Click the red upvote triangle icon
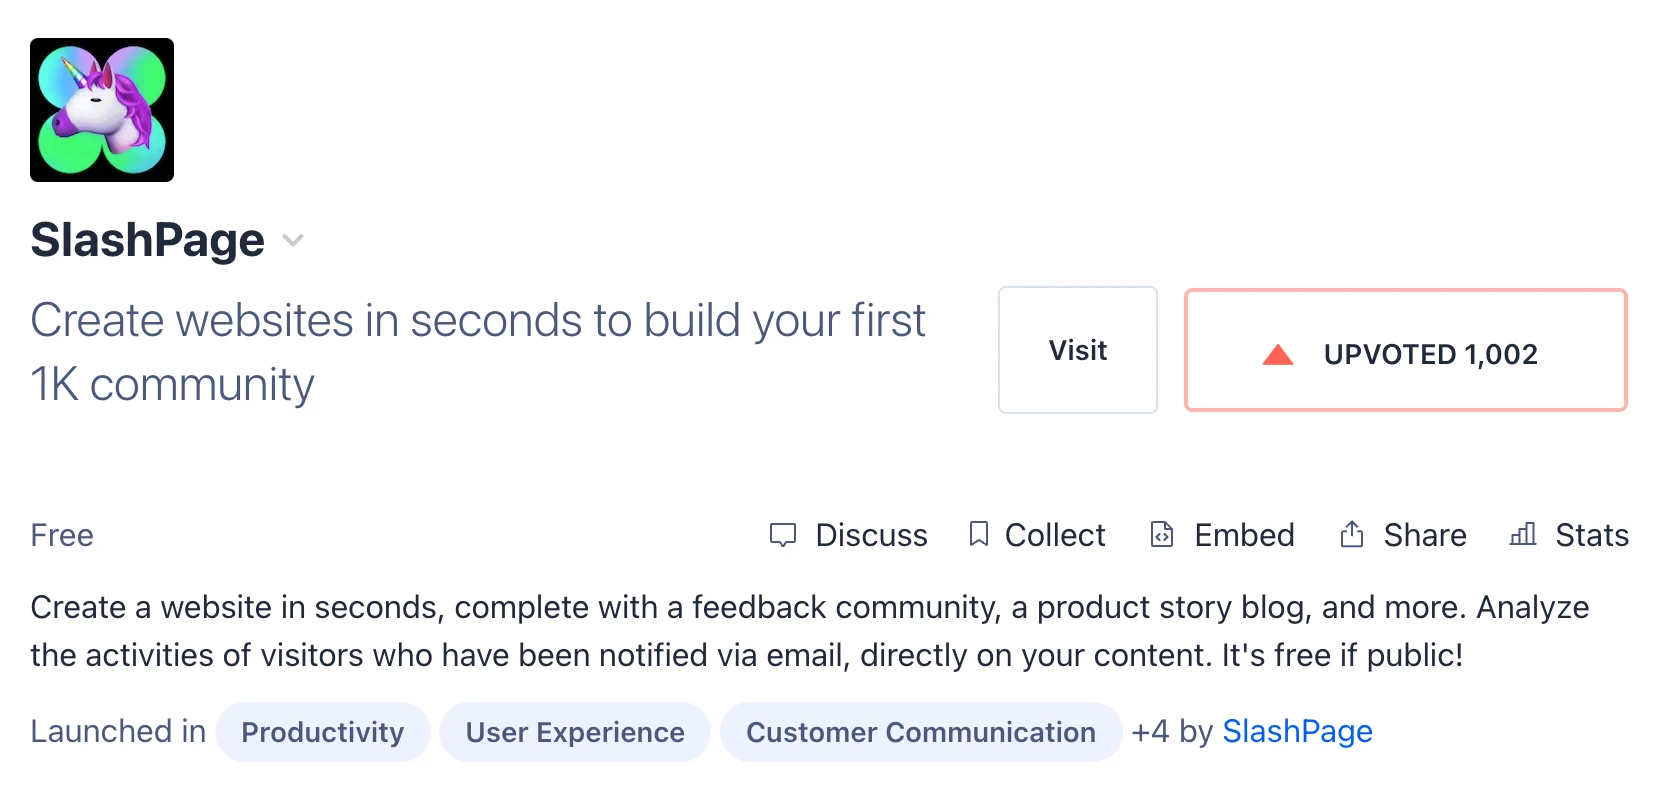The image size is (1668, 792). (1278, 354)
